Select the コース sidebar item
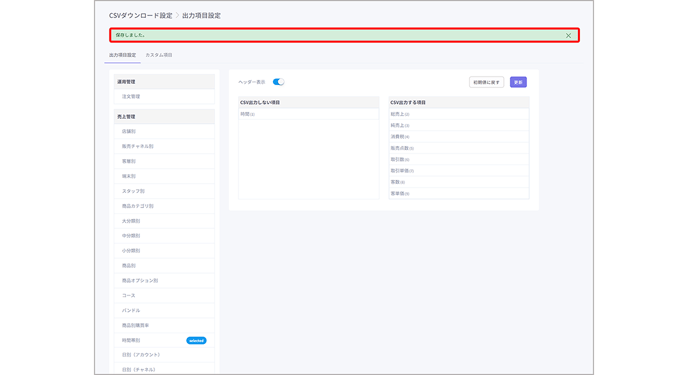The width and height of the screenshot is (688, 375). click(x=164, y=296)
